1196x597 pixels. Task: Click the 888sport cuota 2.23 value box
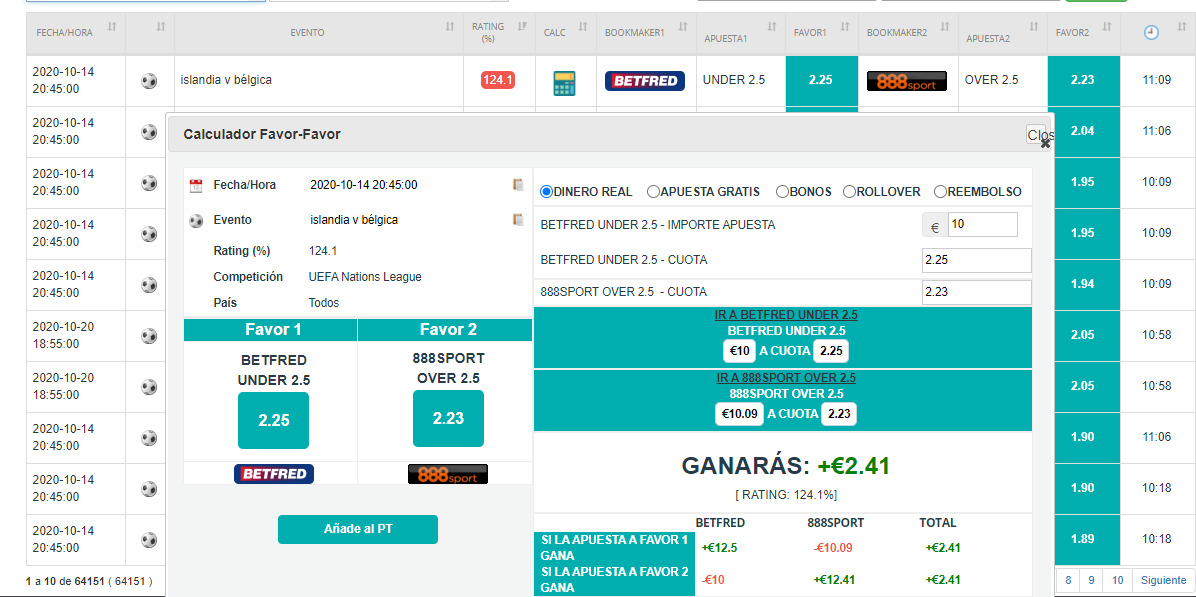coord(839,414)
